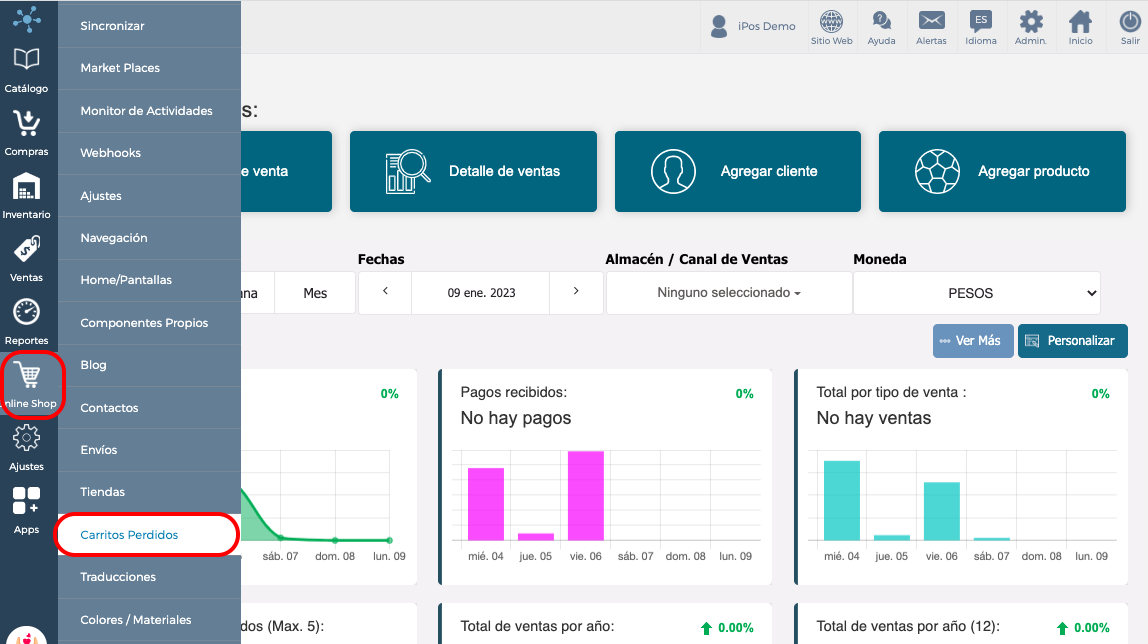1148x644 pixels.
Task: Expand the Almacén 'Ninguno seleccionado' dropdown
Action: [729, 293]
